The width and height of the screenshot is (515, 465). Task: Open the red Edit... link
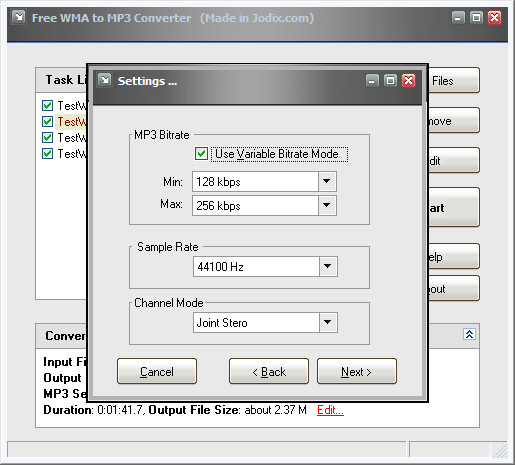[330, 410]
